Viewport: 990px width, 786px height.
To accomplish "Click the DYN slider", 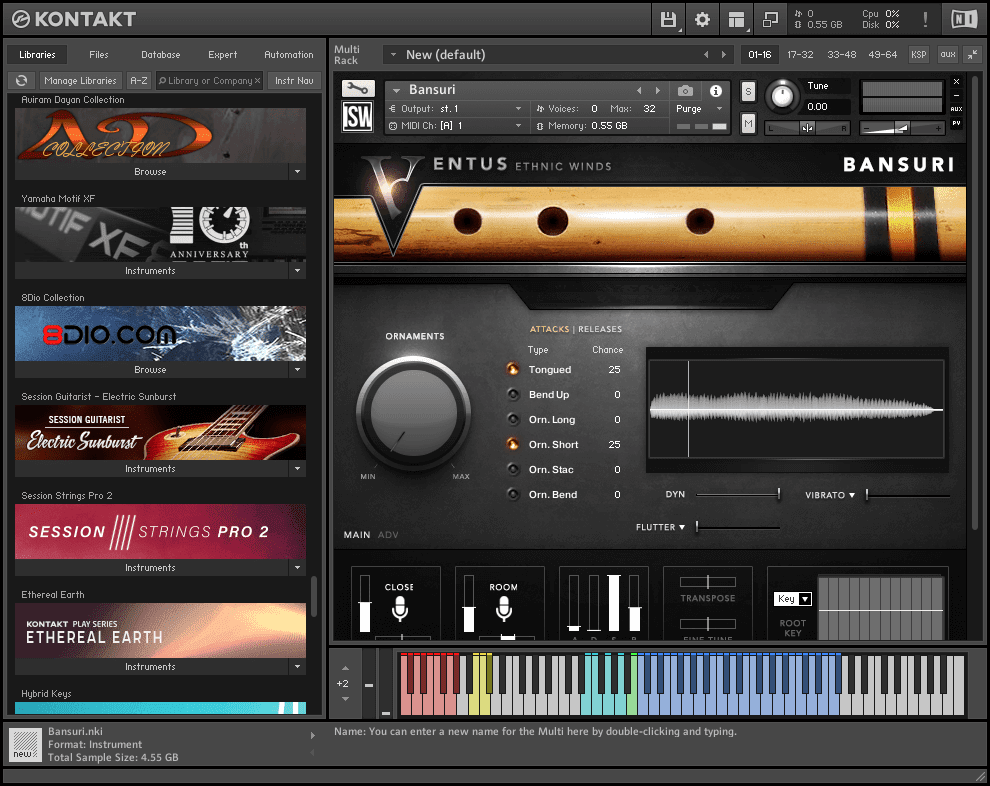I will (738, 494).
